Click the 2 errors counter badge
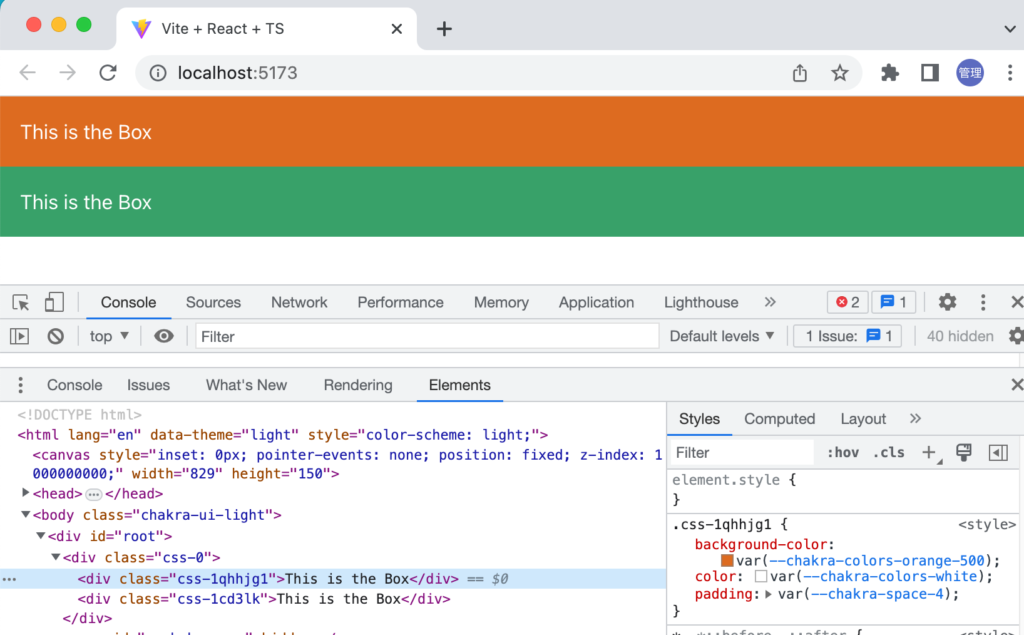This screenshot has width=1024, height=635. coord(847,302)
